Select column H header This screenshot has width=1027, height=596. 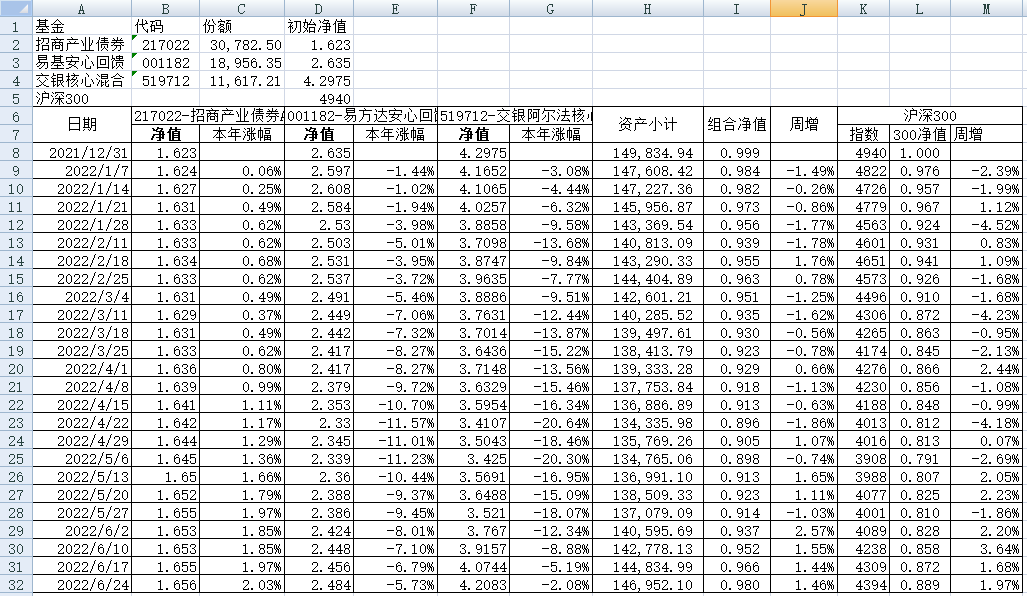[648, 8]
